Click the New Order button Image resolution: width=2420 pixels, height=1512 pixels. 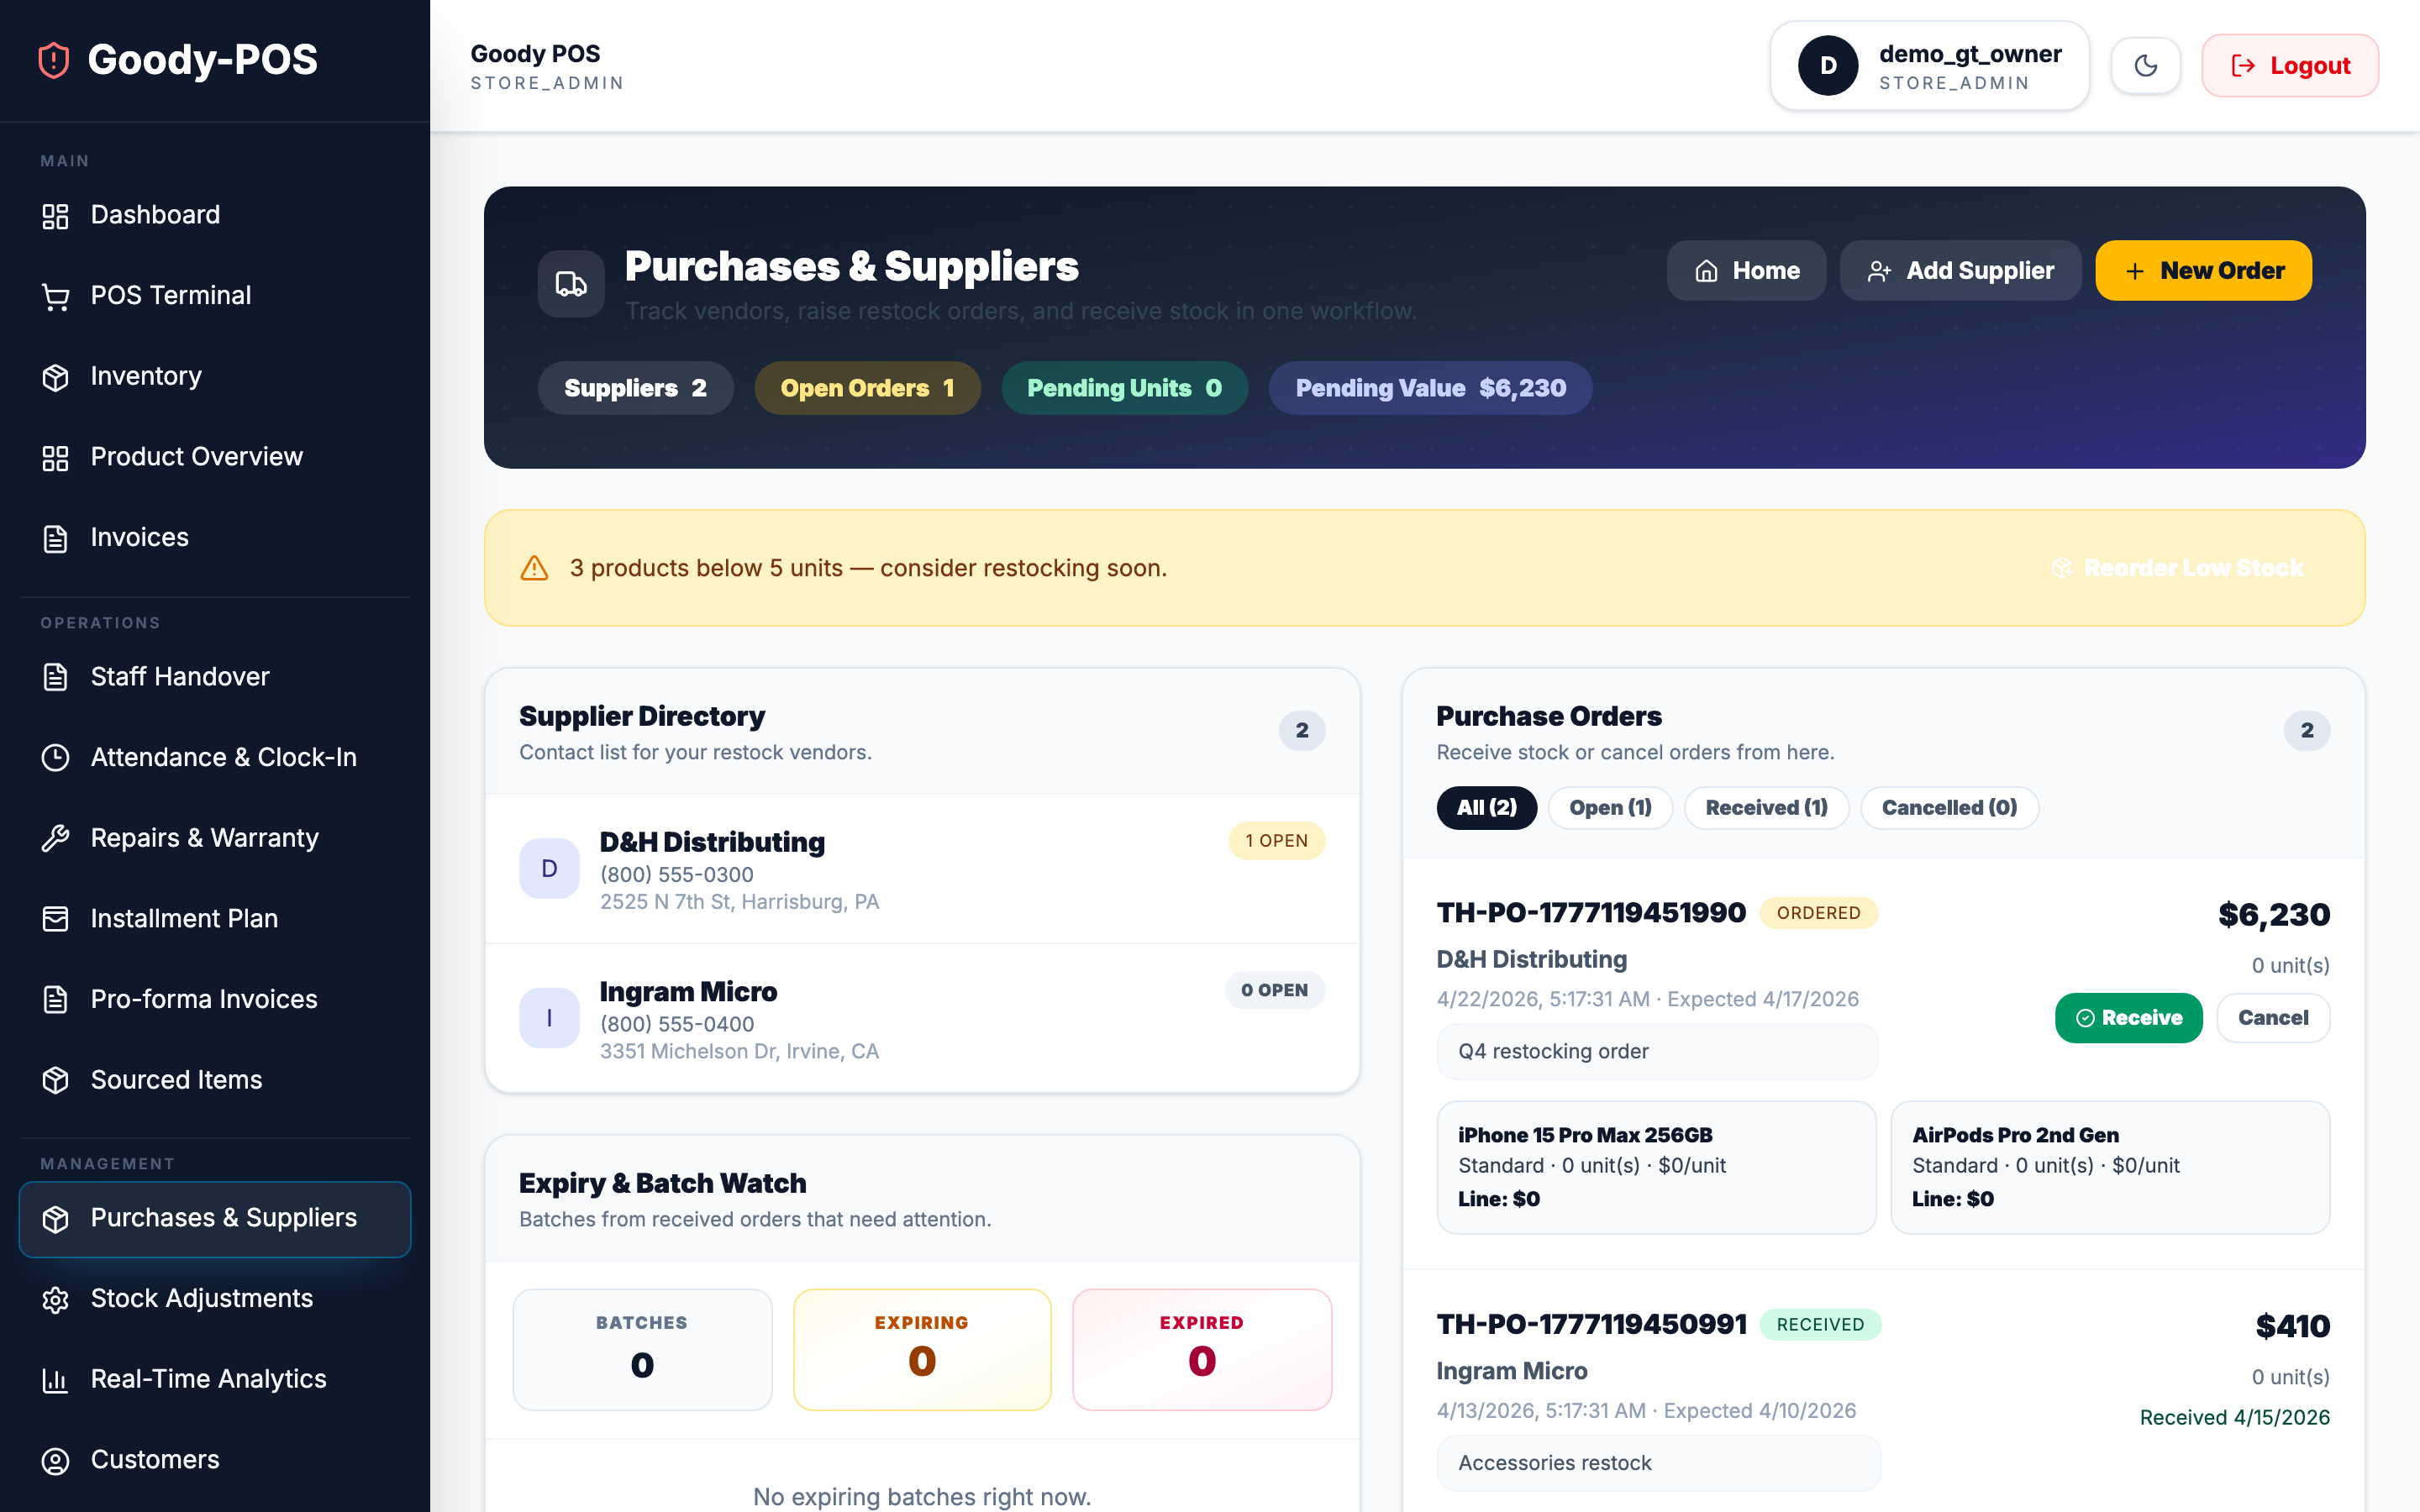pos(2203,270)
